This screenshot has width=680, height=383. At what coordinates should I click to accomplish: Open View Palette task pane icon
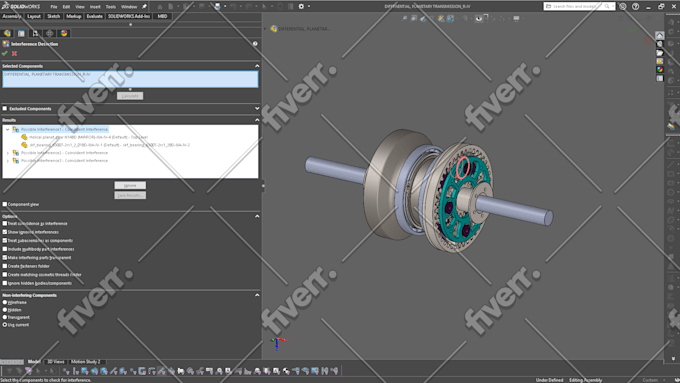click(660, 61)
